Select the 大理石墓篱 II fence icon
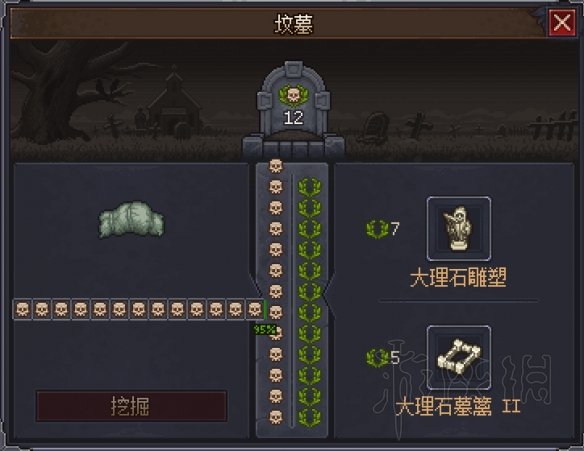Image resolution: width=584 pixels, height=451 pixels. click(458, 358)
